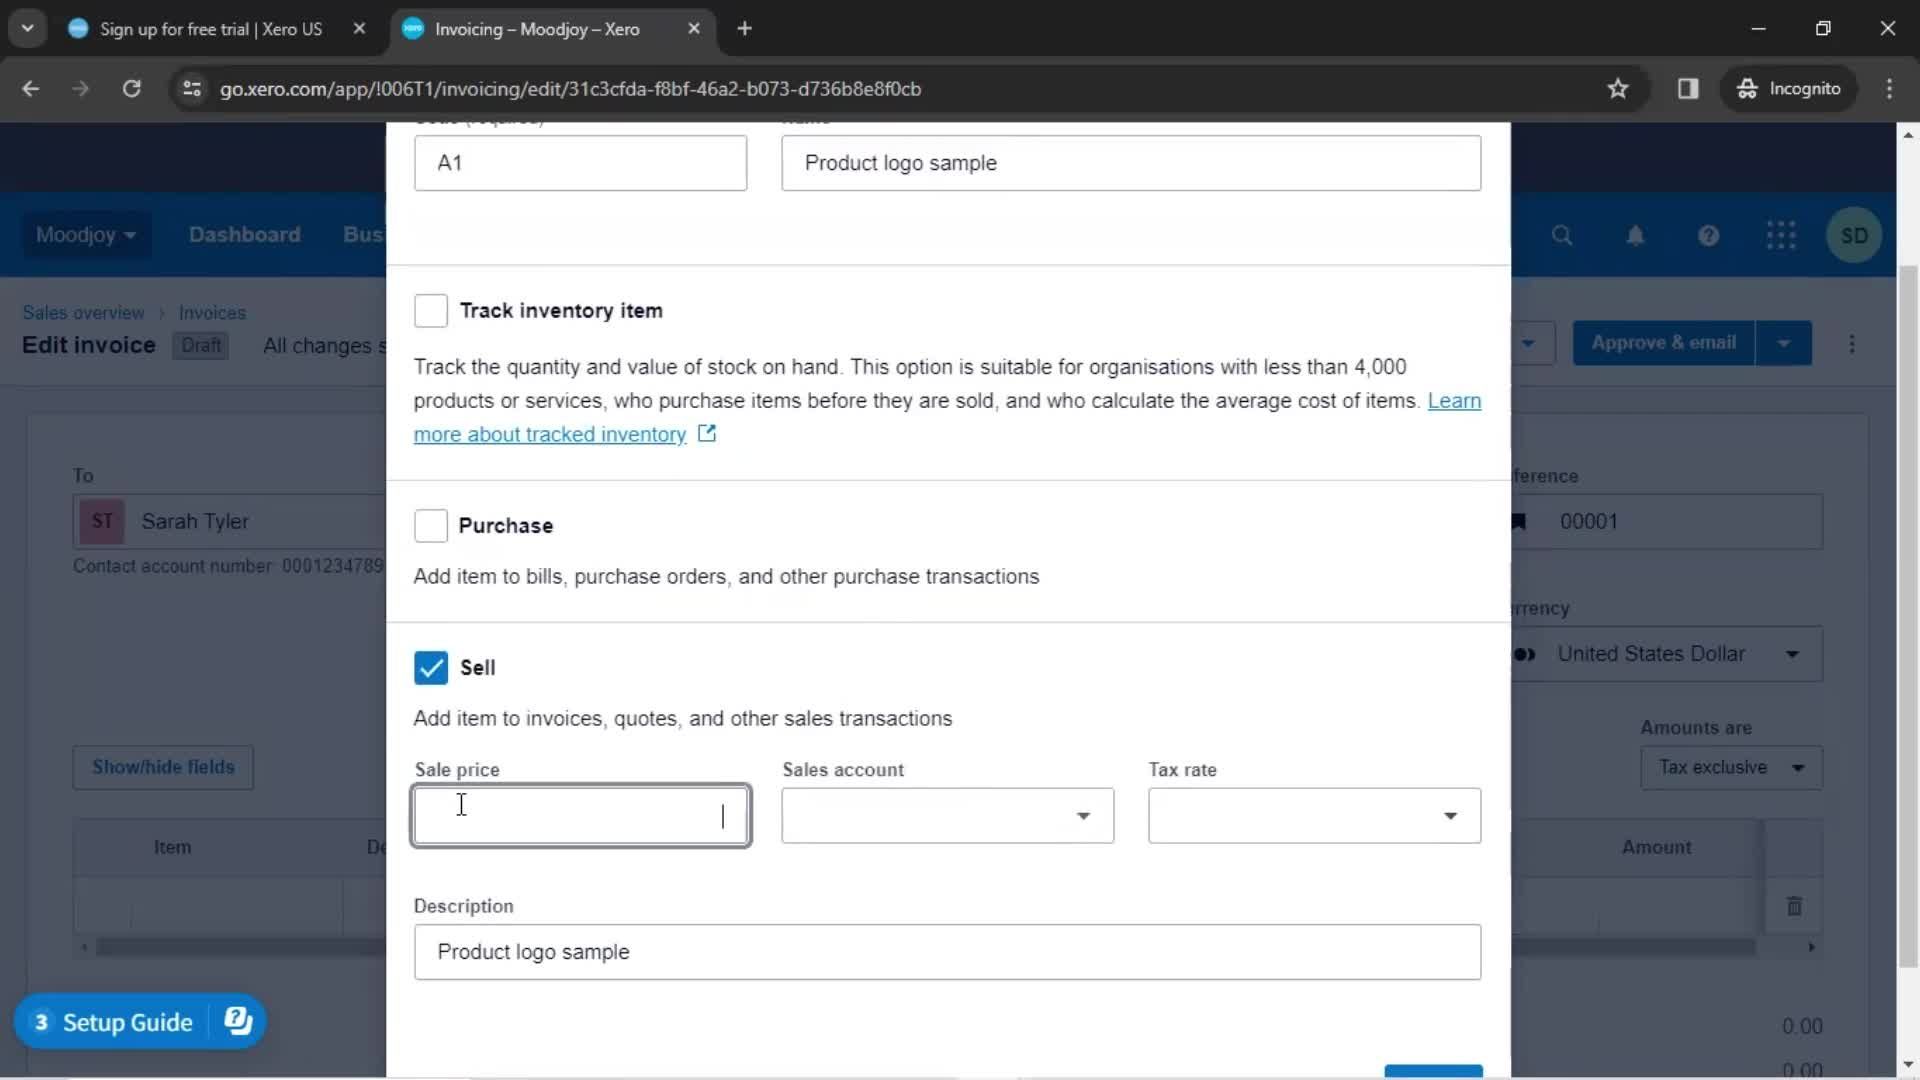This screenshot has height=1080, width=1920.
Task: Enable the Purchase checkbox
Action: [x=431, y=525]
